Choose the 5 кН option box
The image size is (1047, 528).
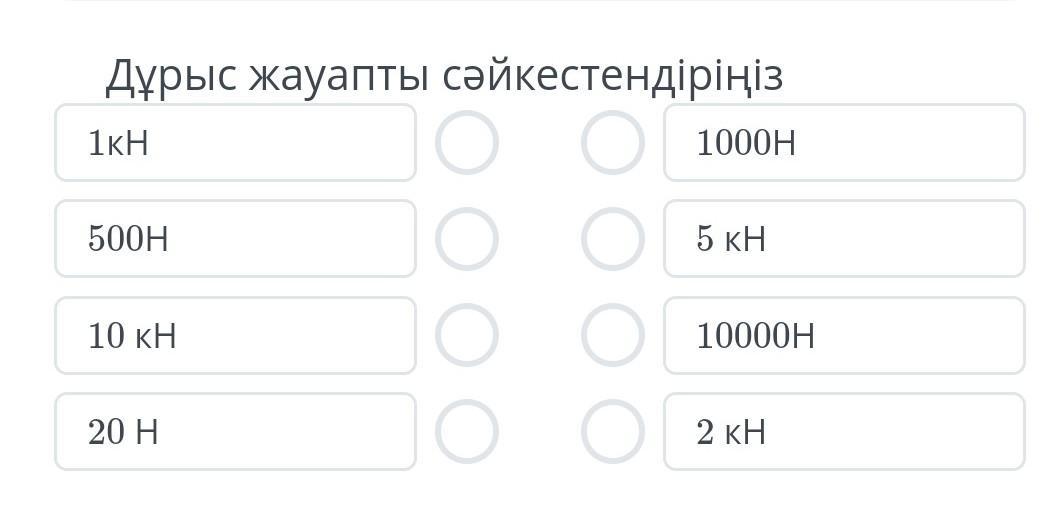click(x=844, y=239)
